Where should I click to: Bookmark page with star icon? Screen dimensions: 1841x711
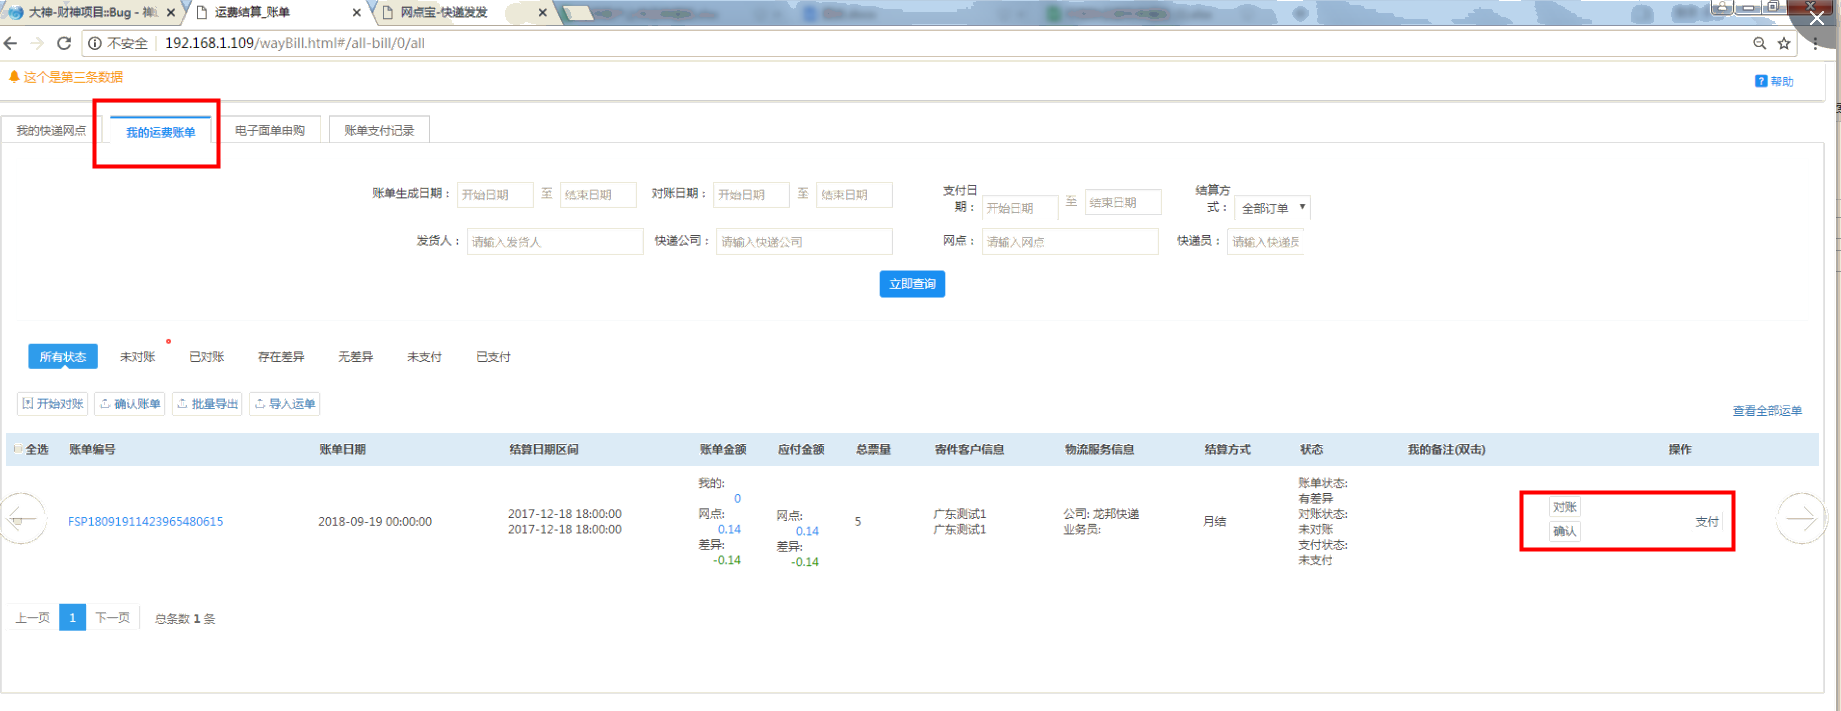(x=1784, y=43)
